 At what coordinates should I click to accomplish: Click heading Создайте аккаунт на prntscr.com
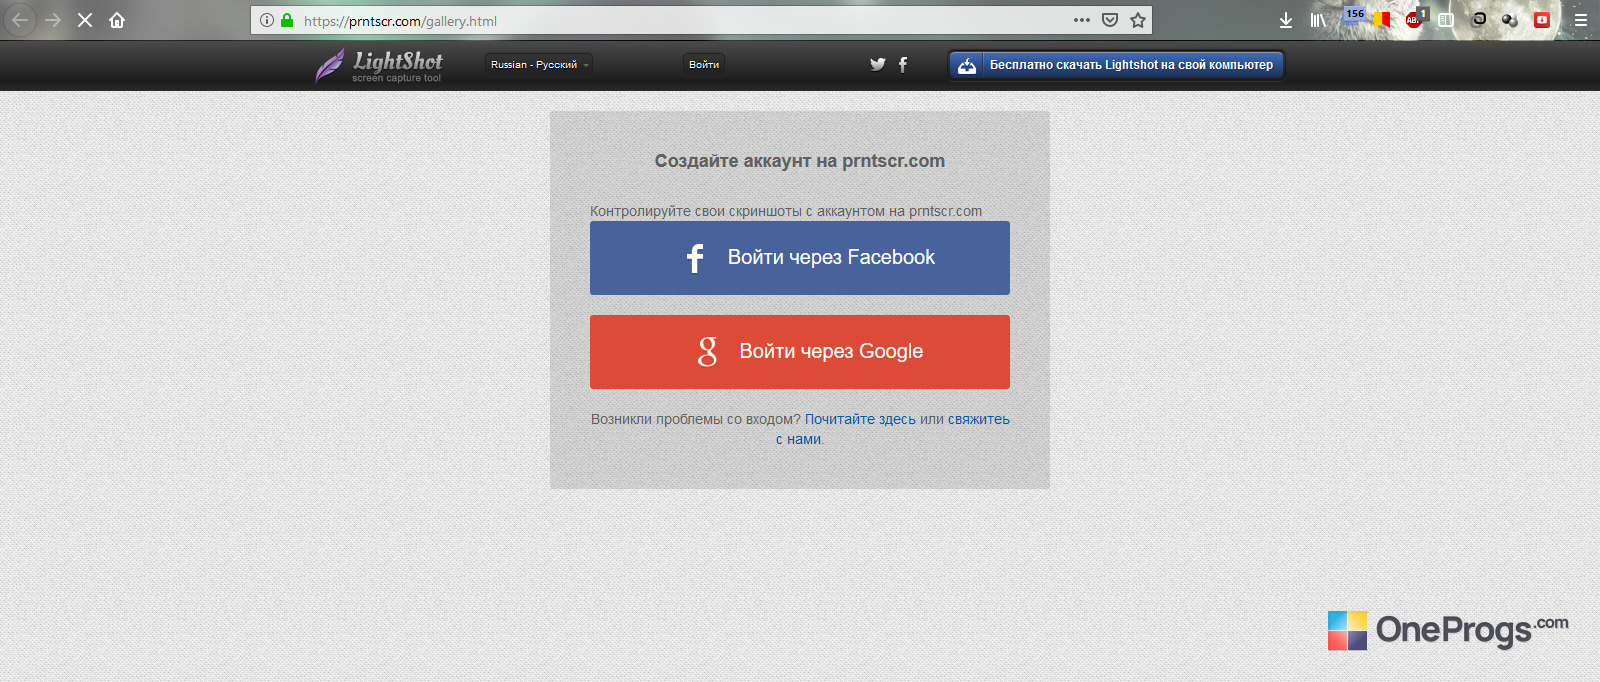tap(800, 161)
